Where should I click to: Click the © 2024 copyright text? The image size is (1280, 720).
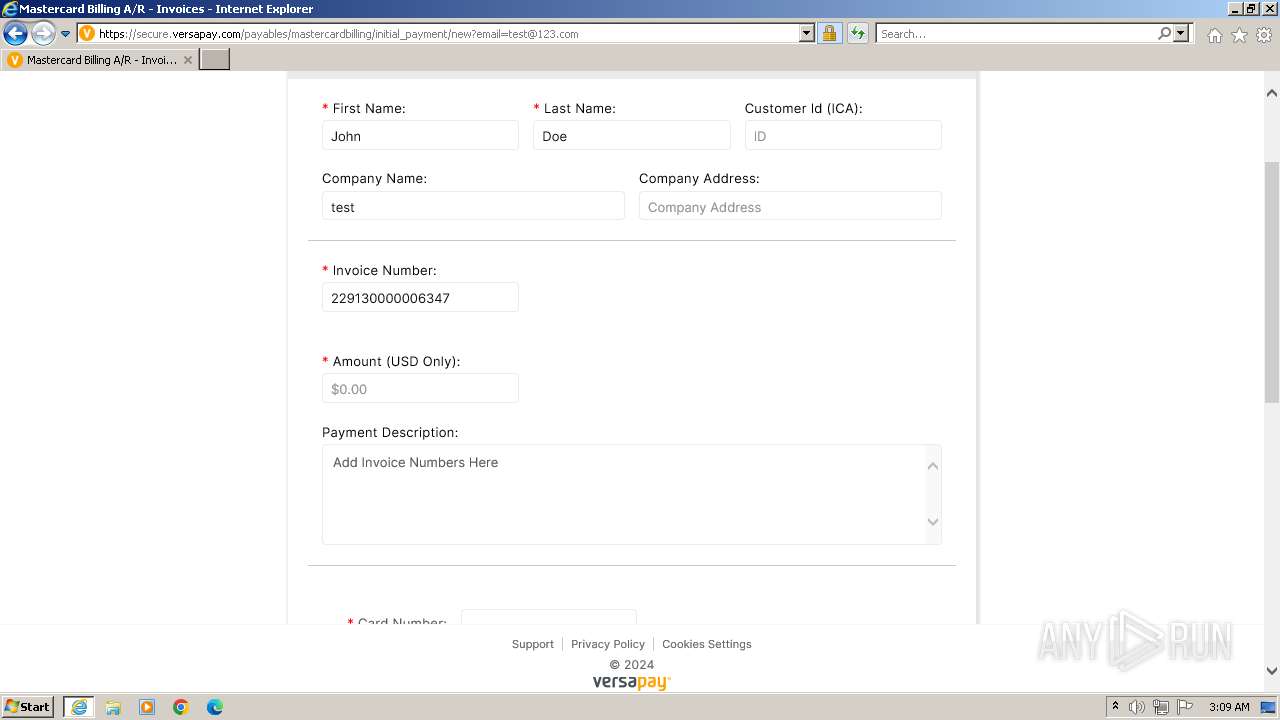(x=632, y=664)
